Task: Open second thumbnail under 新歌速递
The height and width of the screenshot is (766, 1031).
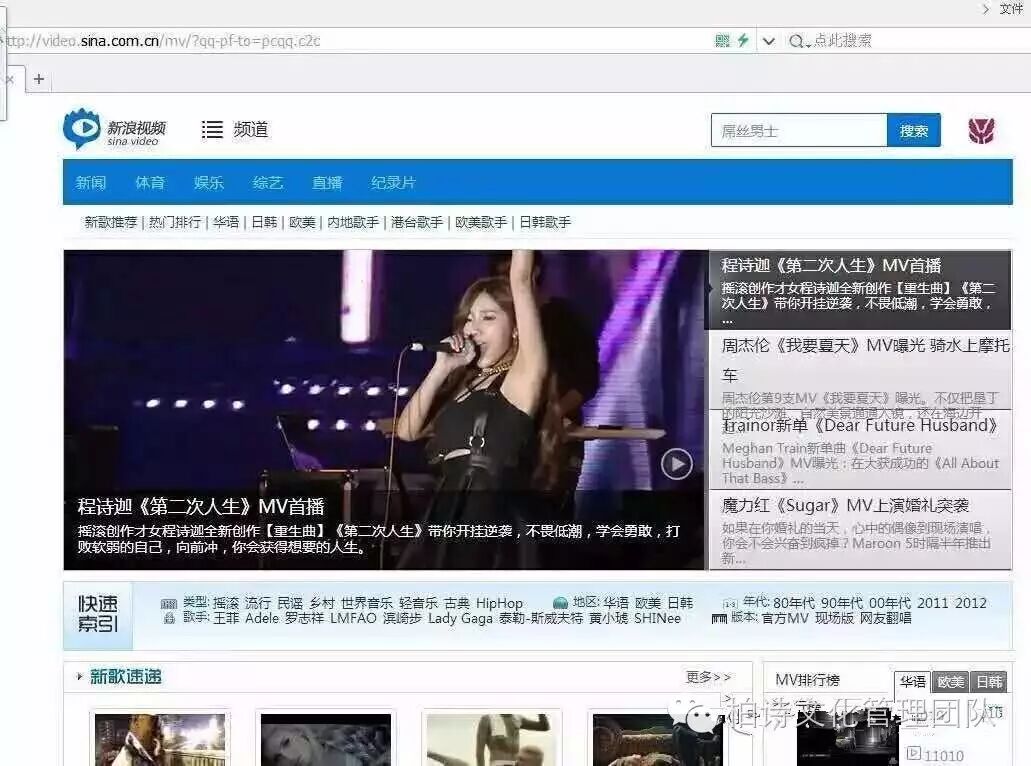Action: [325, 740]
